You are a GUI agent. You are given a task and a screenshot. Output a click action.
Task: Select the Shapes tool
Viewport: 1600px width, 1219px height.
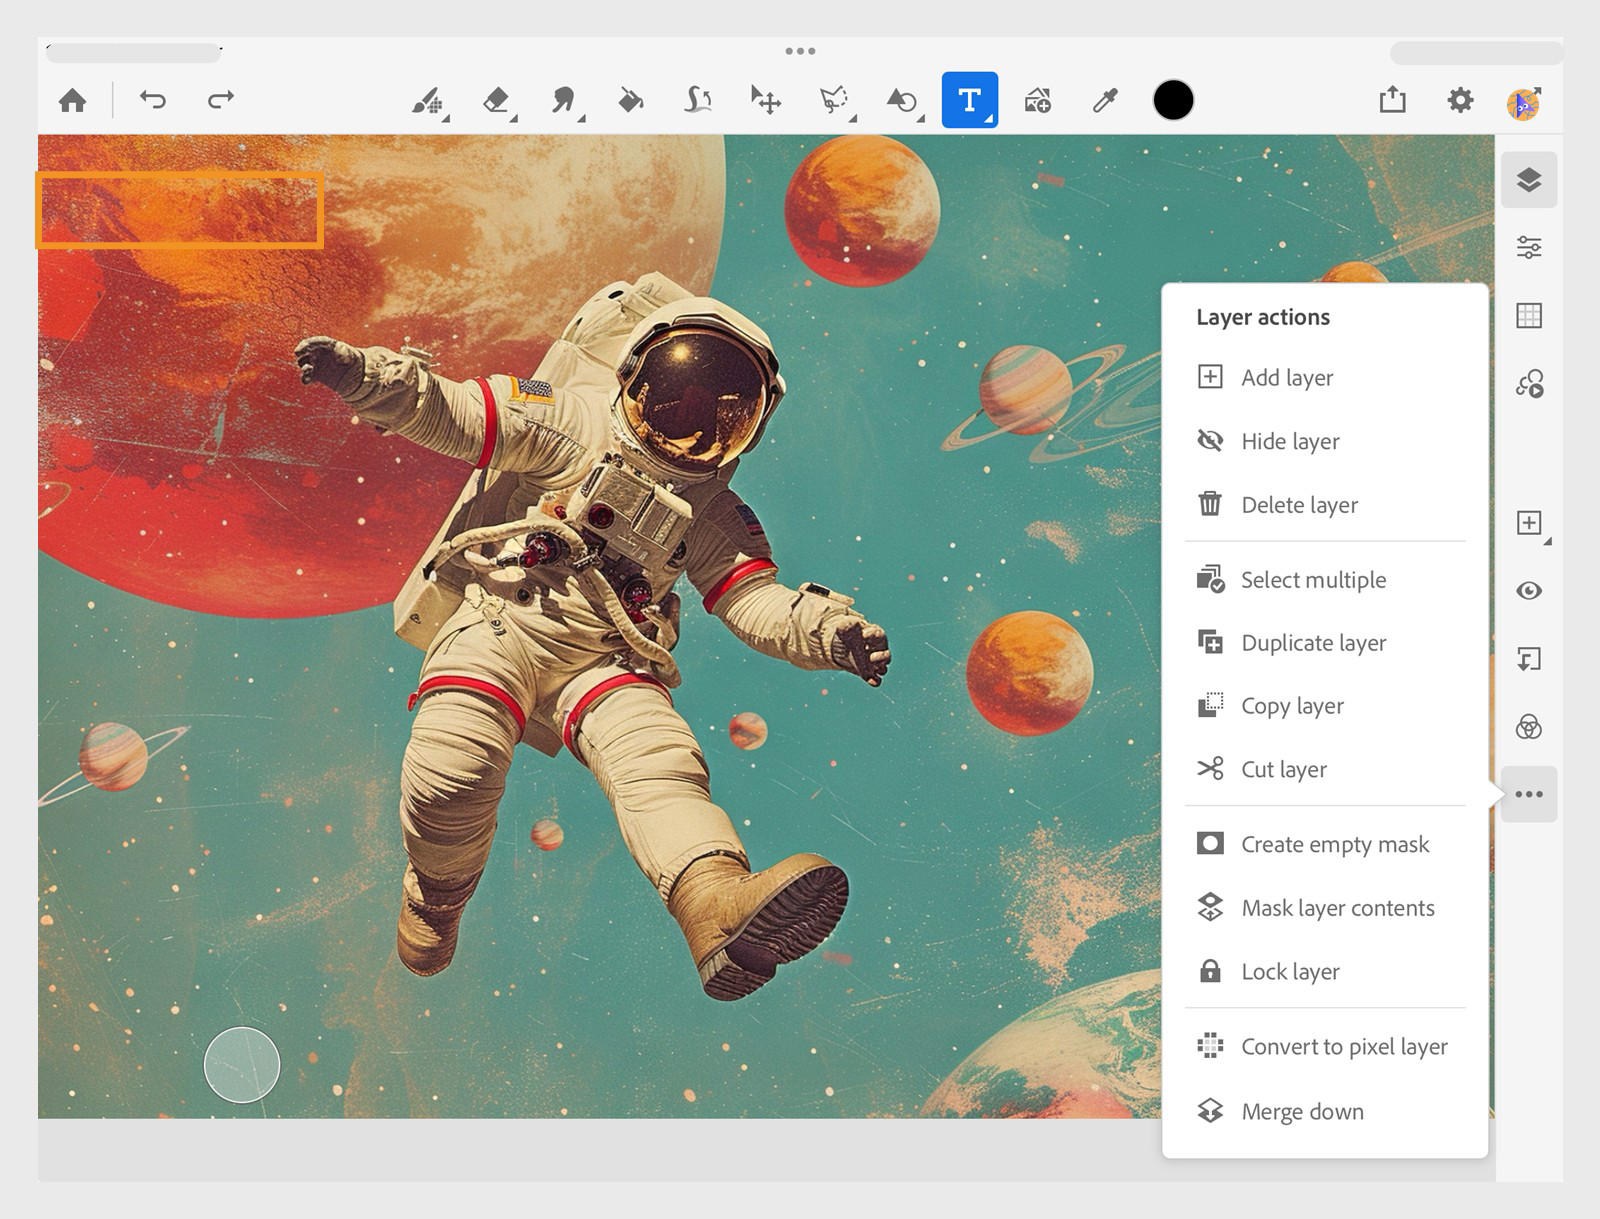coord(901,100)
